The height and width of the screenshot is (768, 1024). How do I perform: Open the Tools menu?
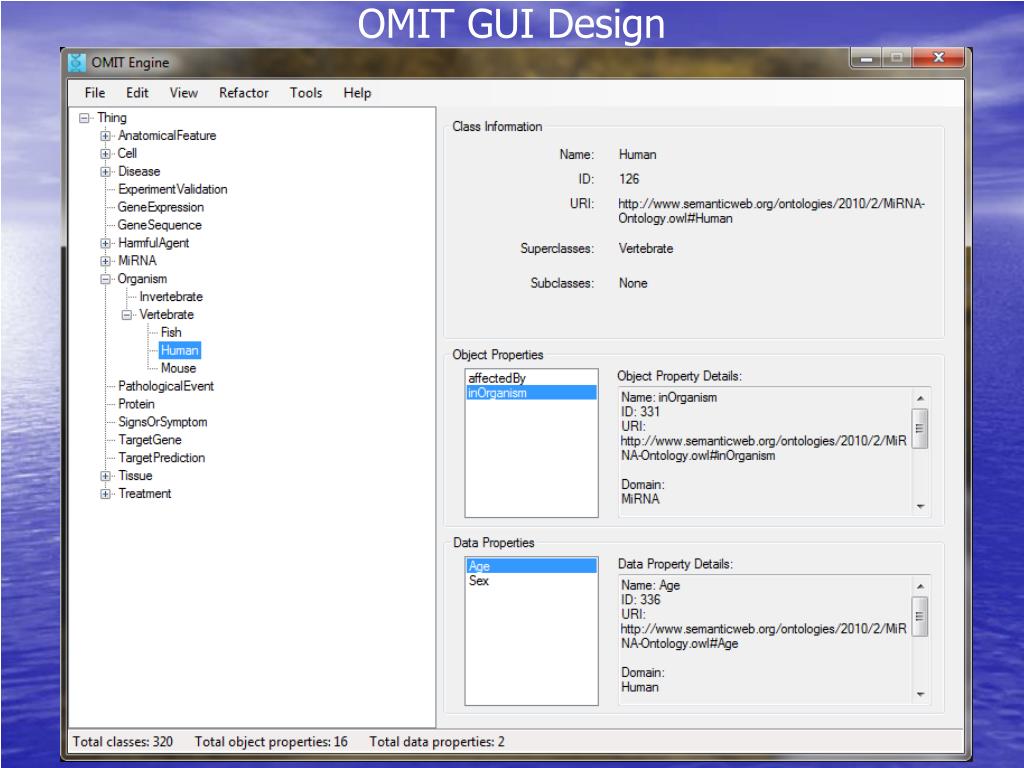306,93
